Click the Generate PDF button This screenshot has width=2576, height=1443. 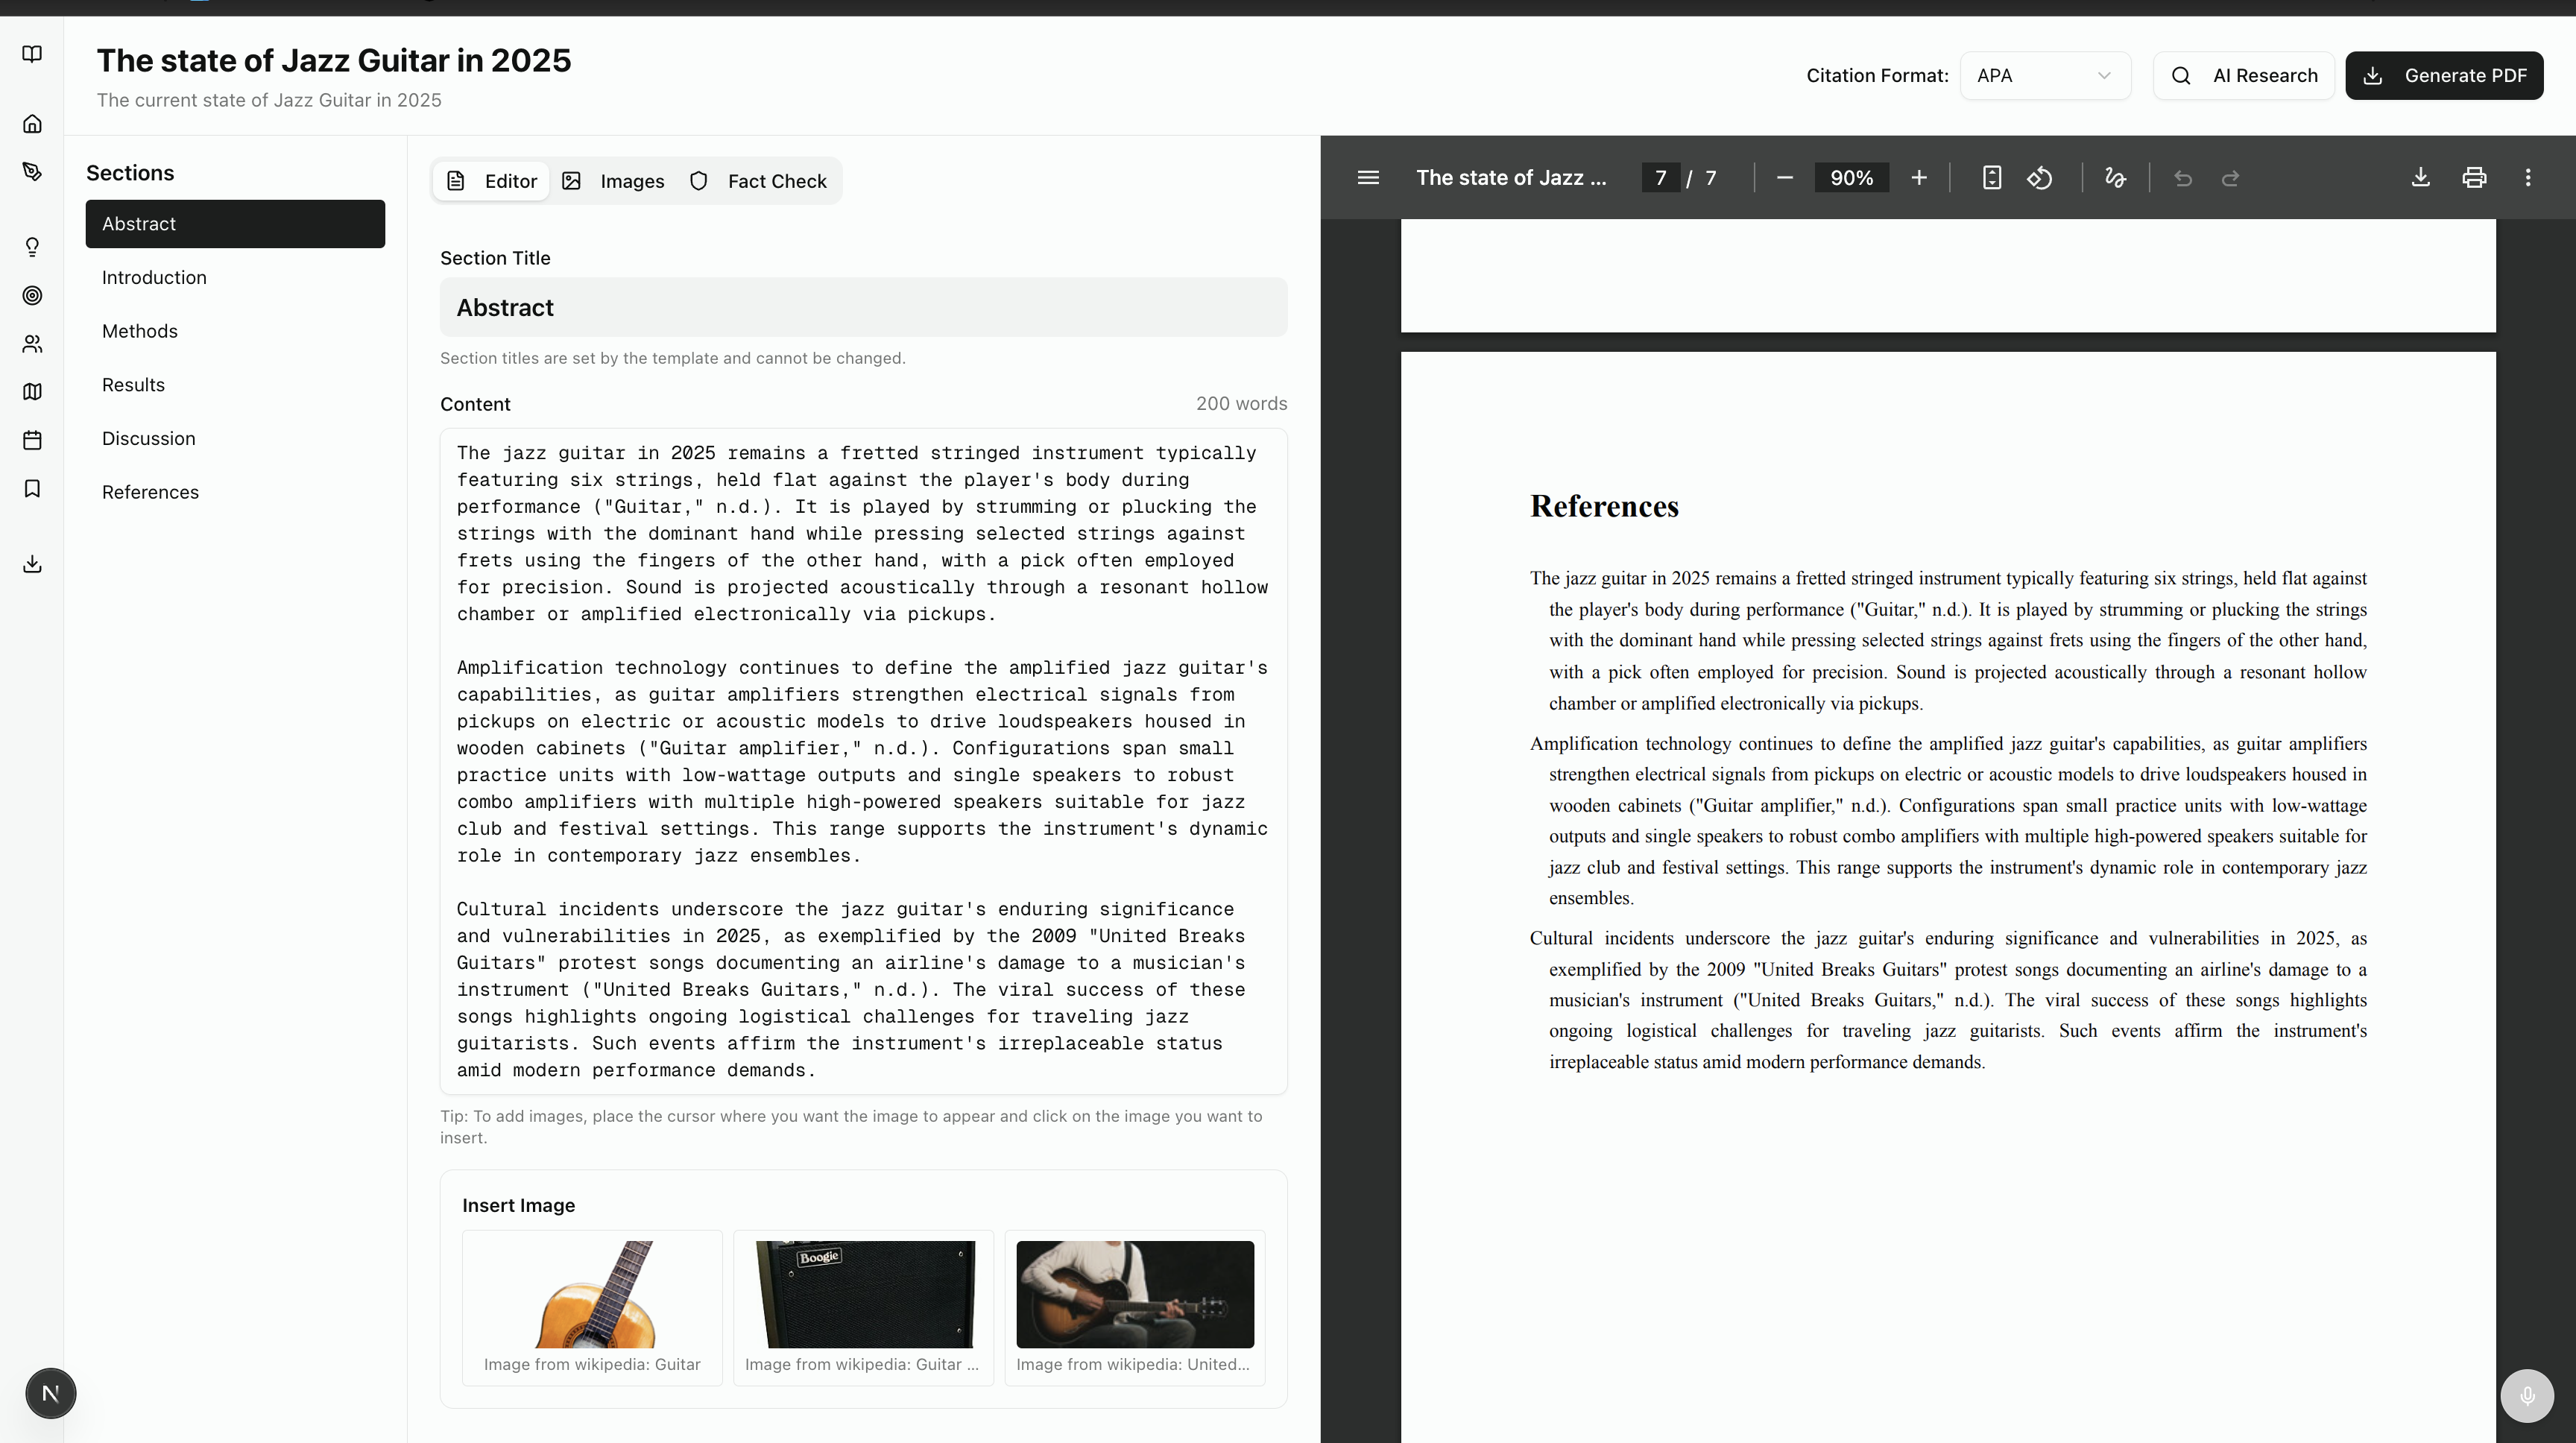pos(2444,76)
